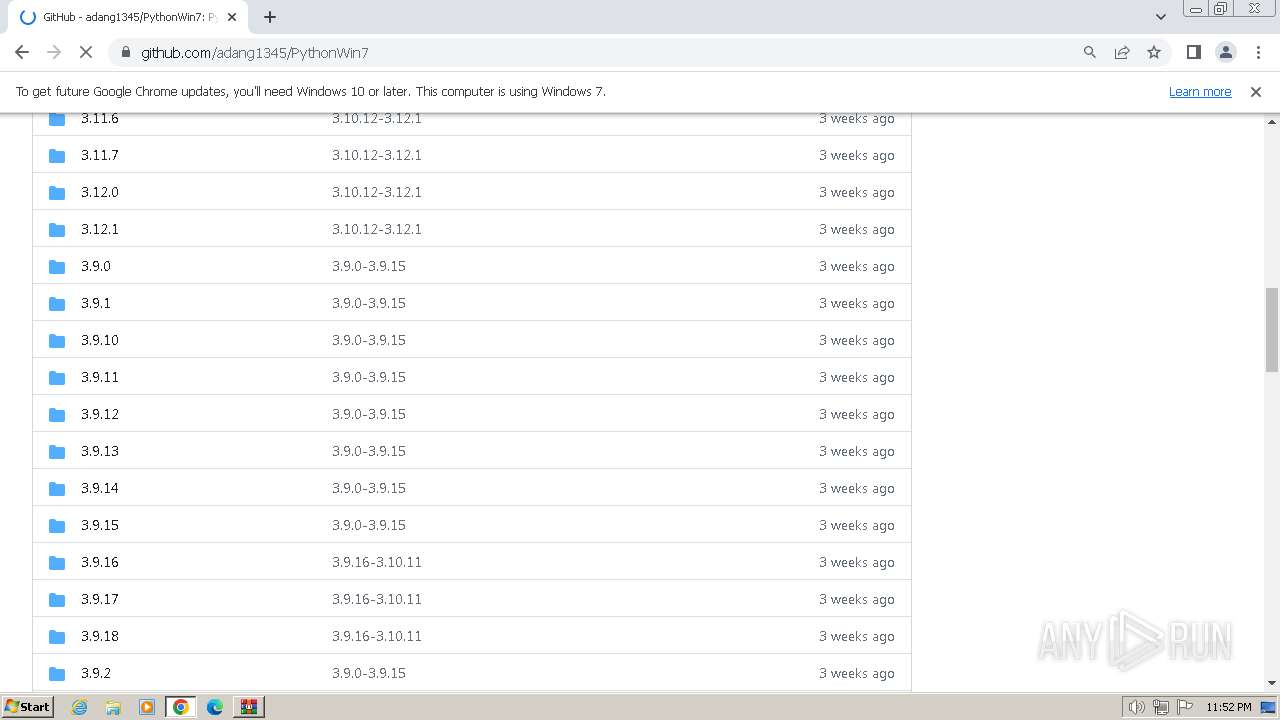The image size is (1280, 720).
Task: Launch Internet Explorer from taskbar
Action: click(x=80, y=707)
